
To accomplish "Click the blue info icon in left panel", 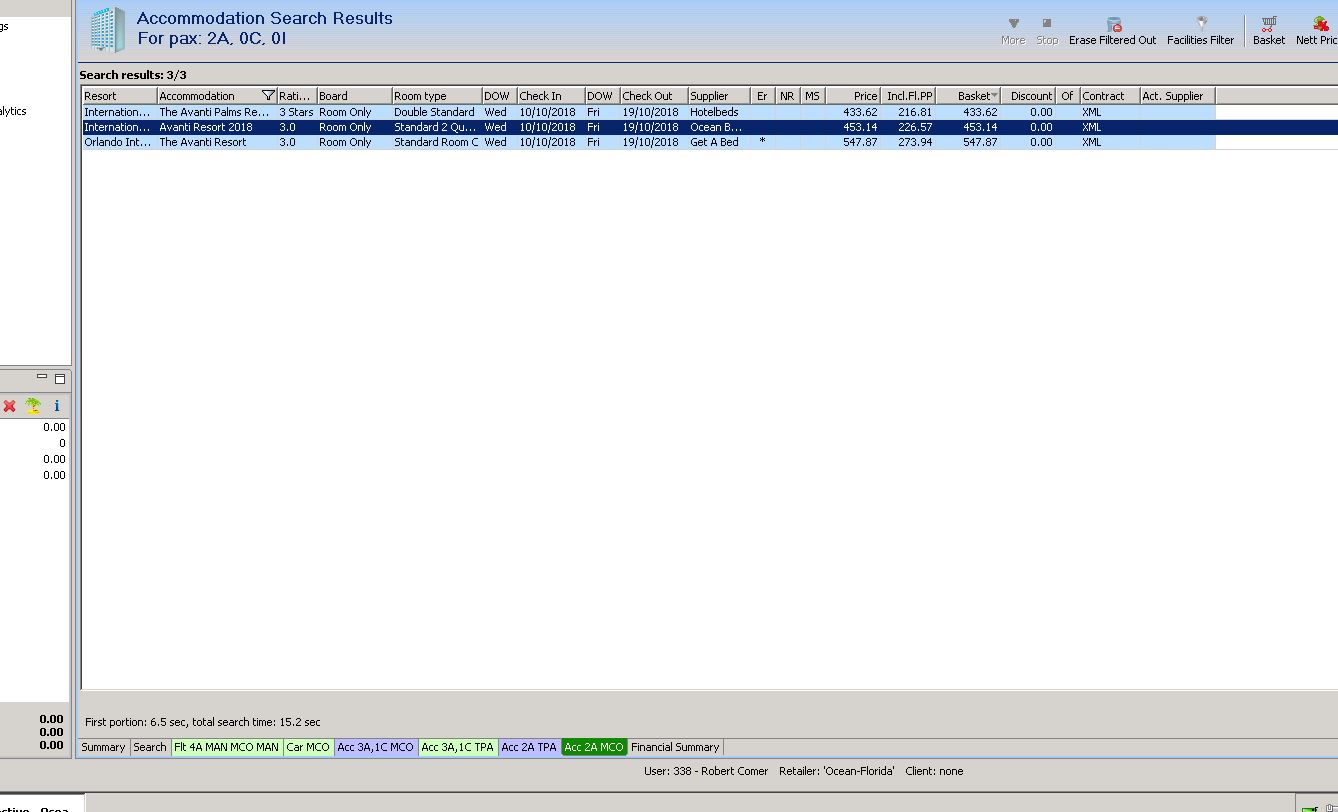I will pos(57,406).
